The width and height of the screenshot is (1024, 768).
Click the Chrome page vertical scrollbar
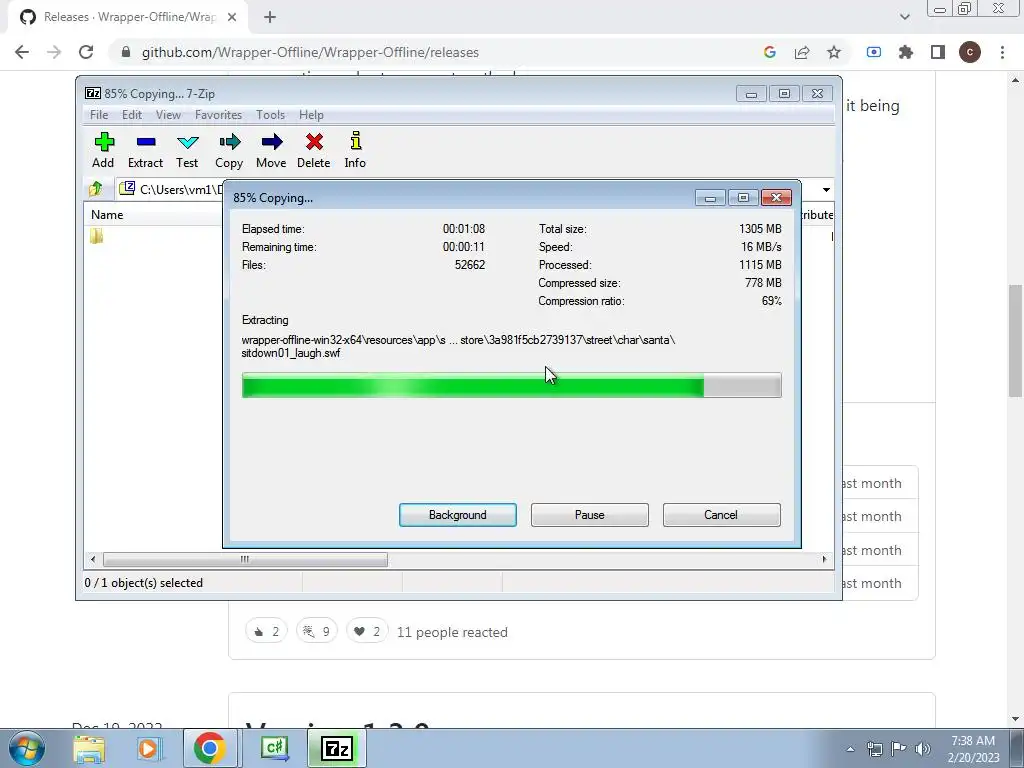click(x=1015, y=341)
